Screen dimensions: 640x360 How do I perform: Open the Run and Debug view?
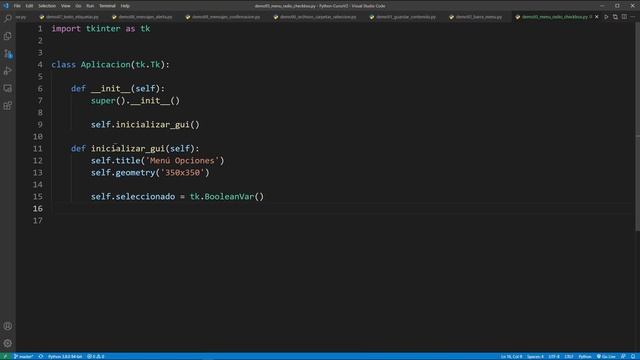point(8,71)
